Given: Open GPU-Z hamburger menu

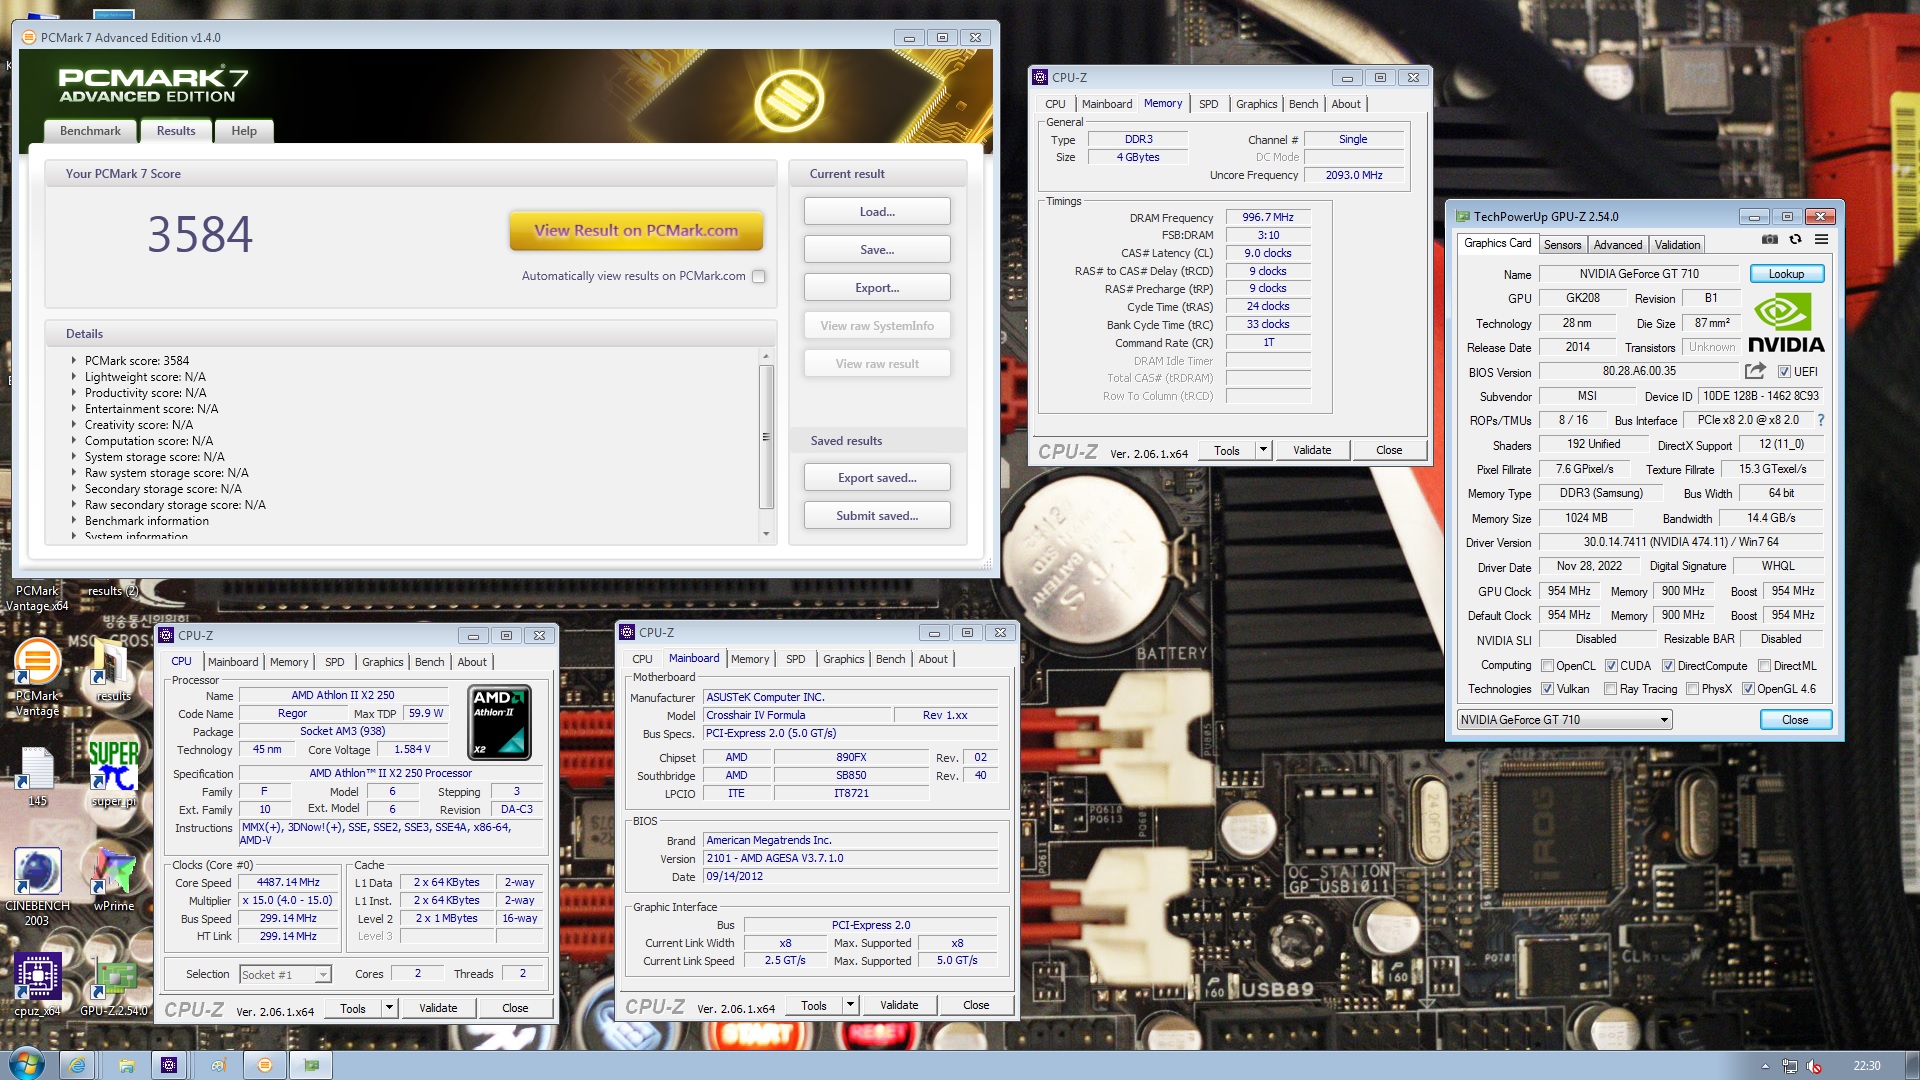Looking at the screenshot, I should [1821, 240].
